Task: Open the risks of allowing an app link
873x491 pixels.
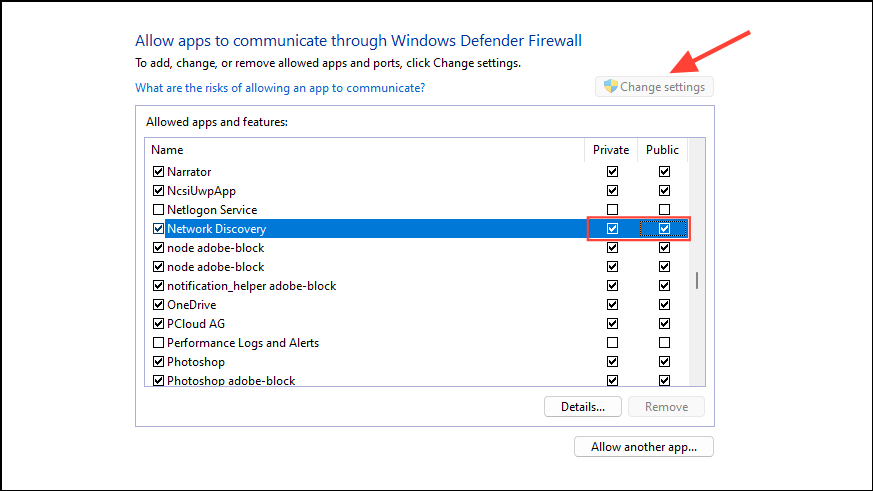Action: point(280,88)
